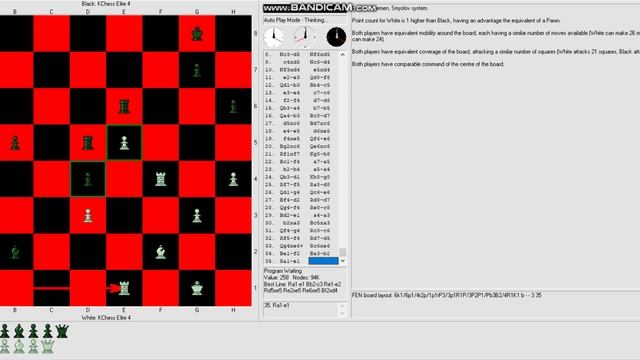Viewport: 640px width, 360px height.
Task: Select the white pawn on h4
Action: click(x=233, y=179)
